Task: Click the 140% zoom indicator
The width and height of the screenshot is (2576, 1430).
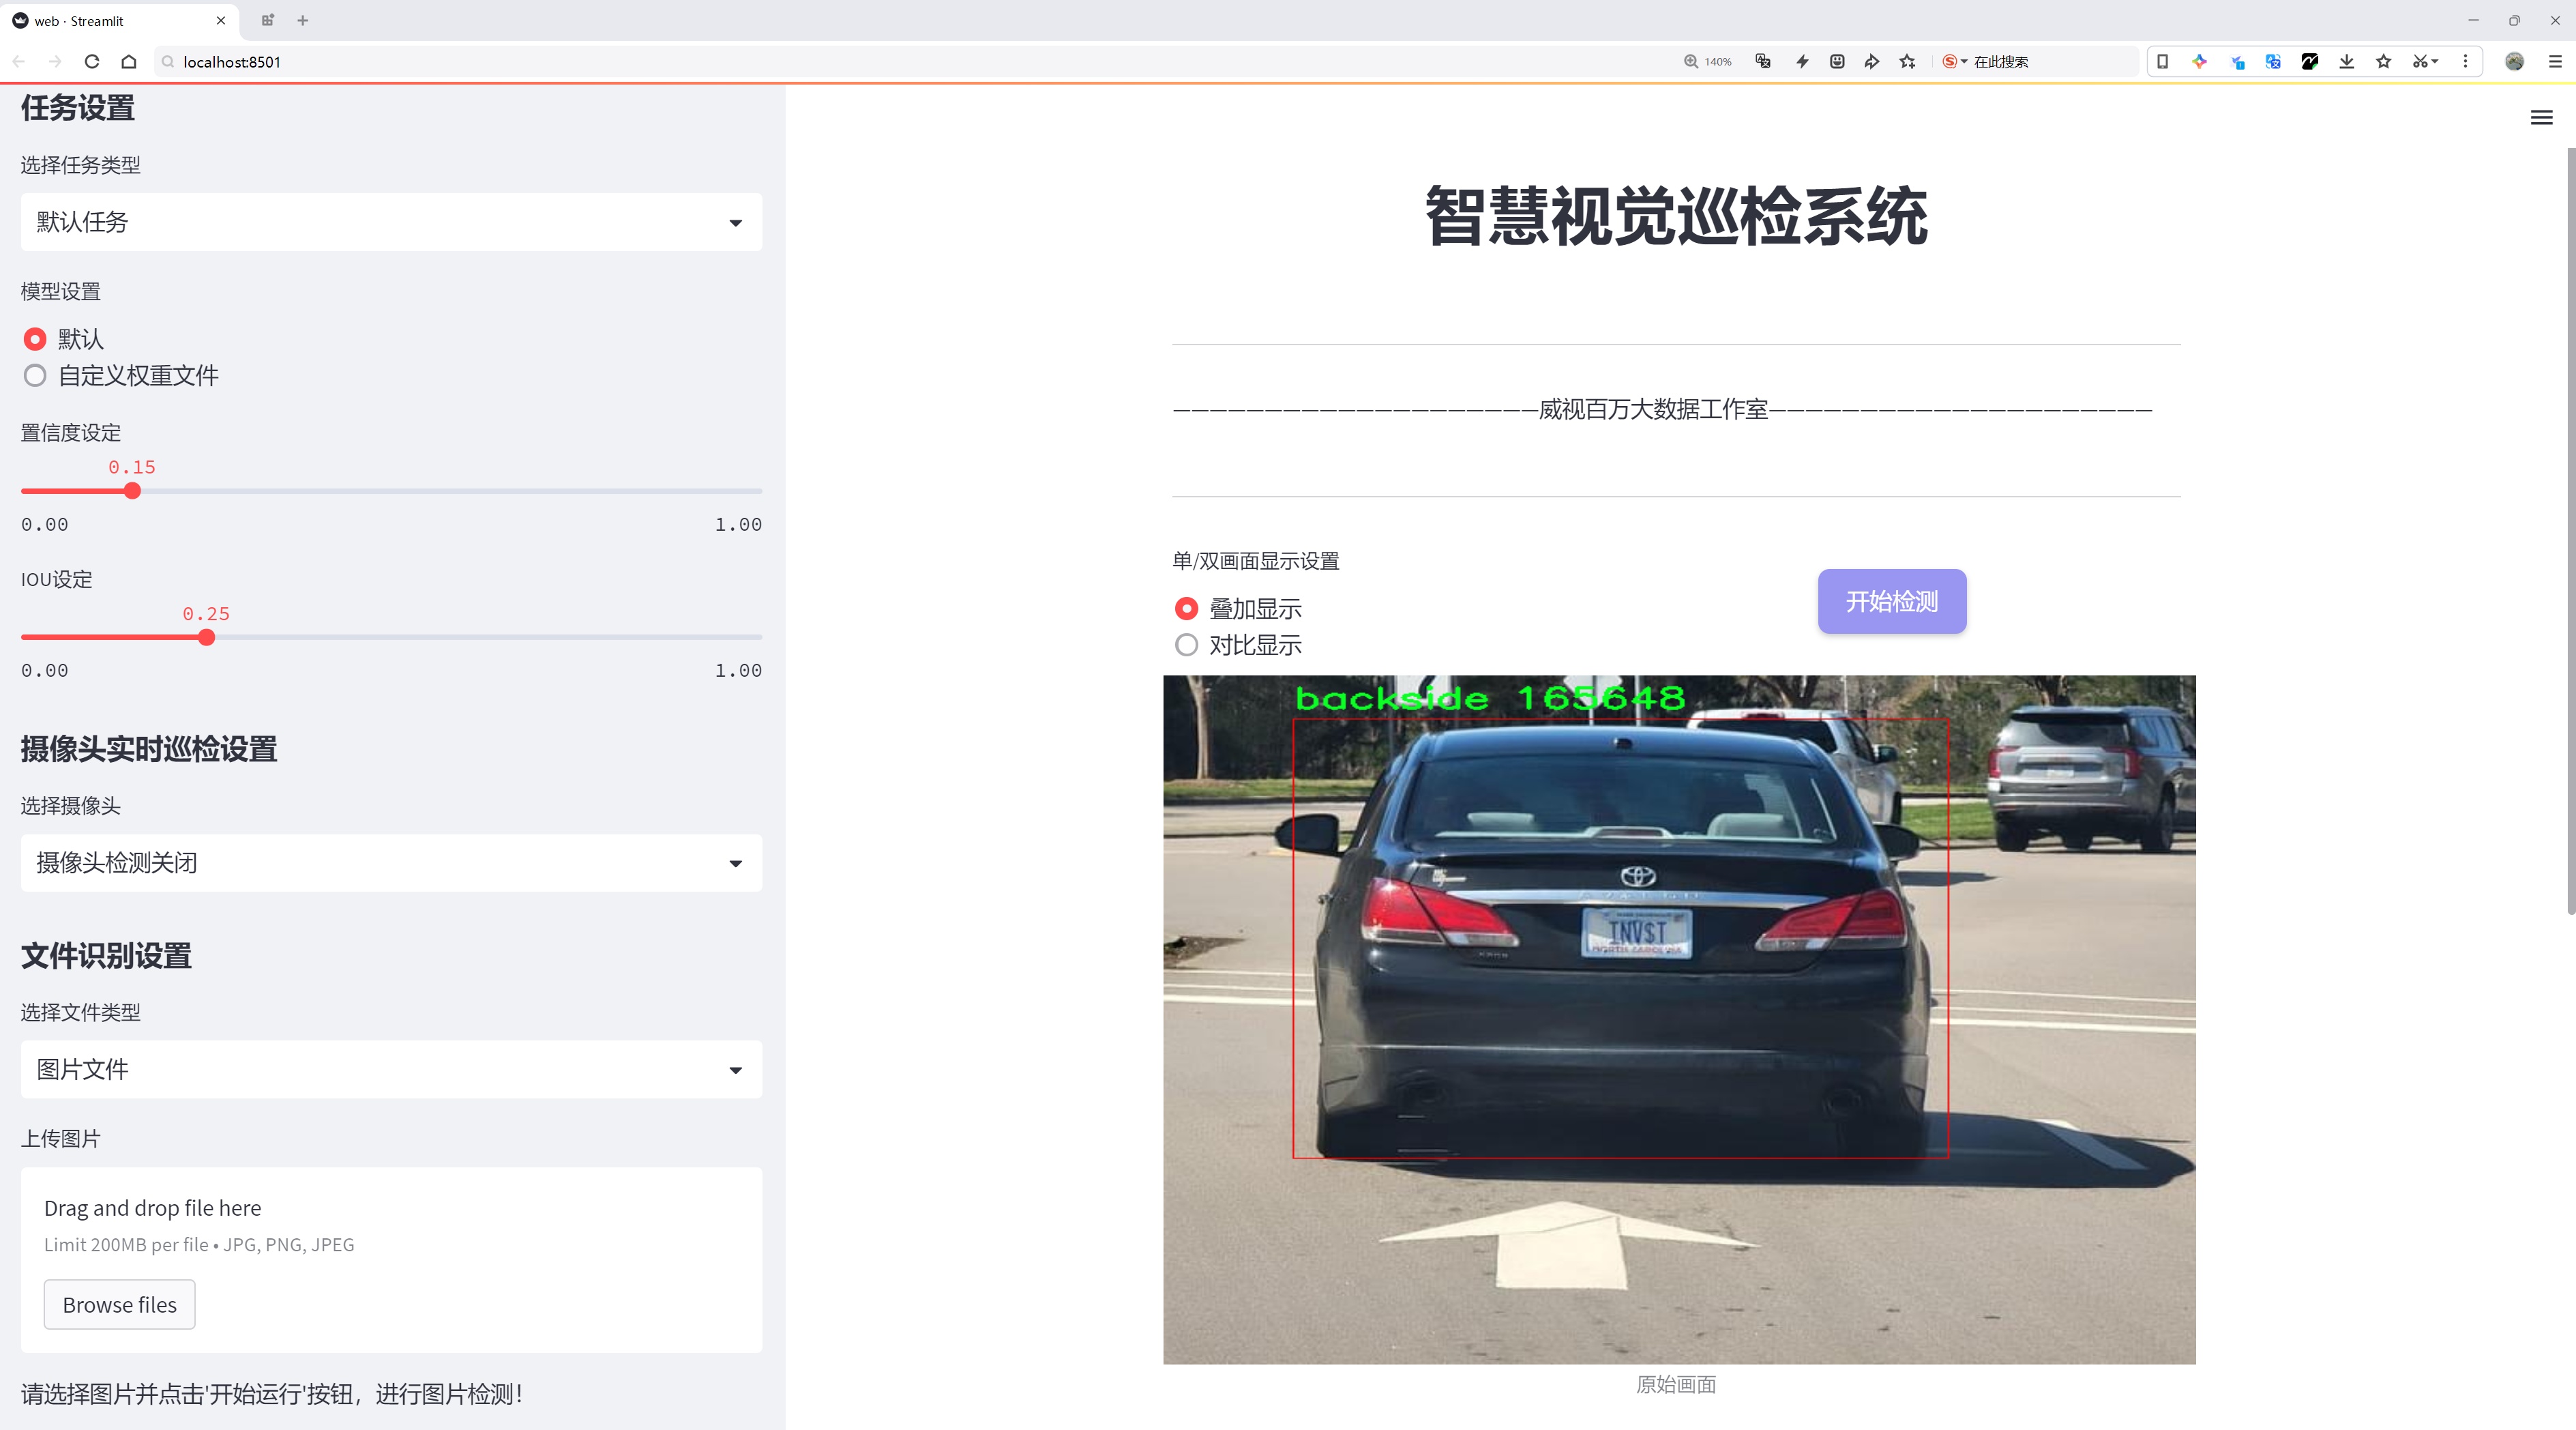Action: point(1708,62)
